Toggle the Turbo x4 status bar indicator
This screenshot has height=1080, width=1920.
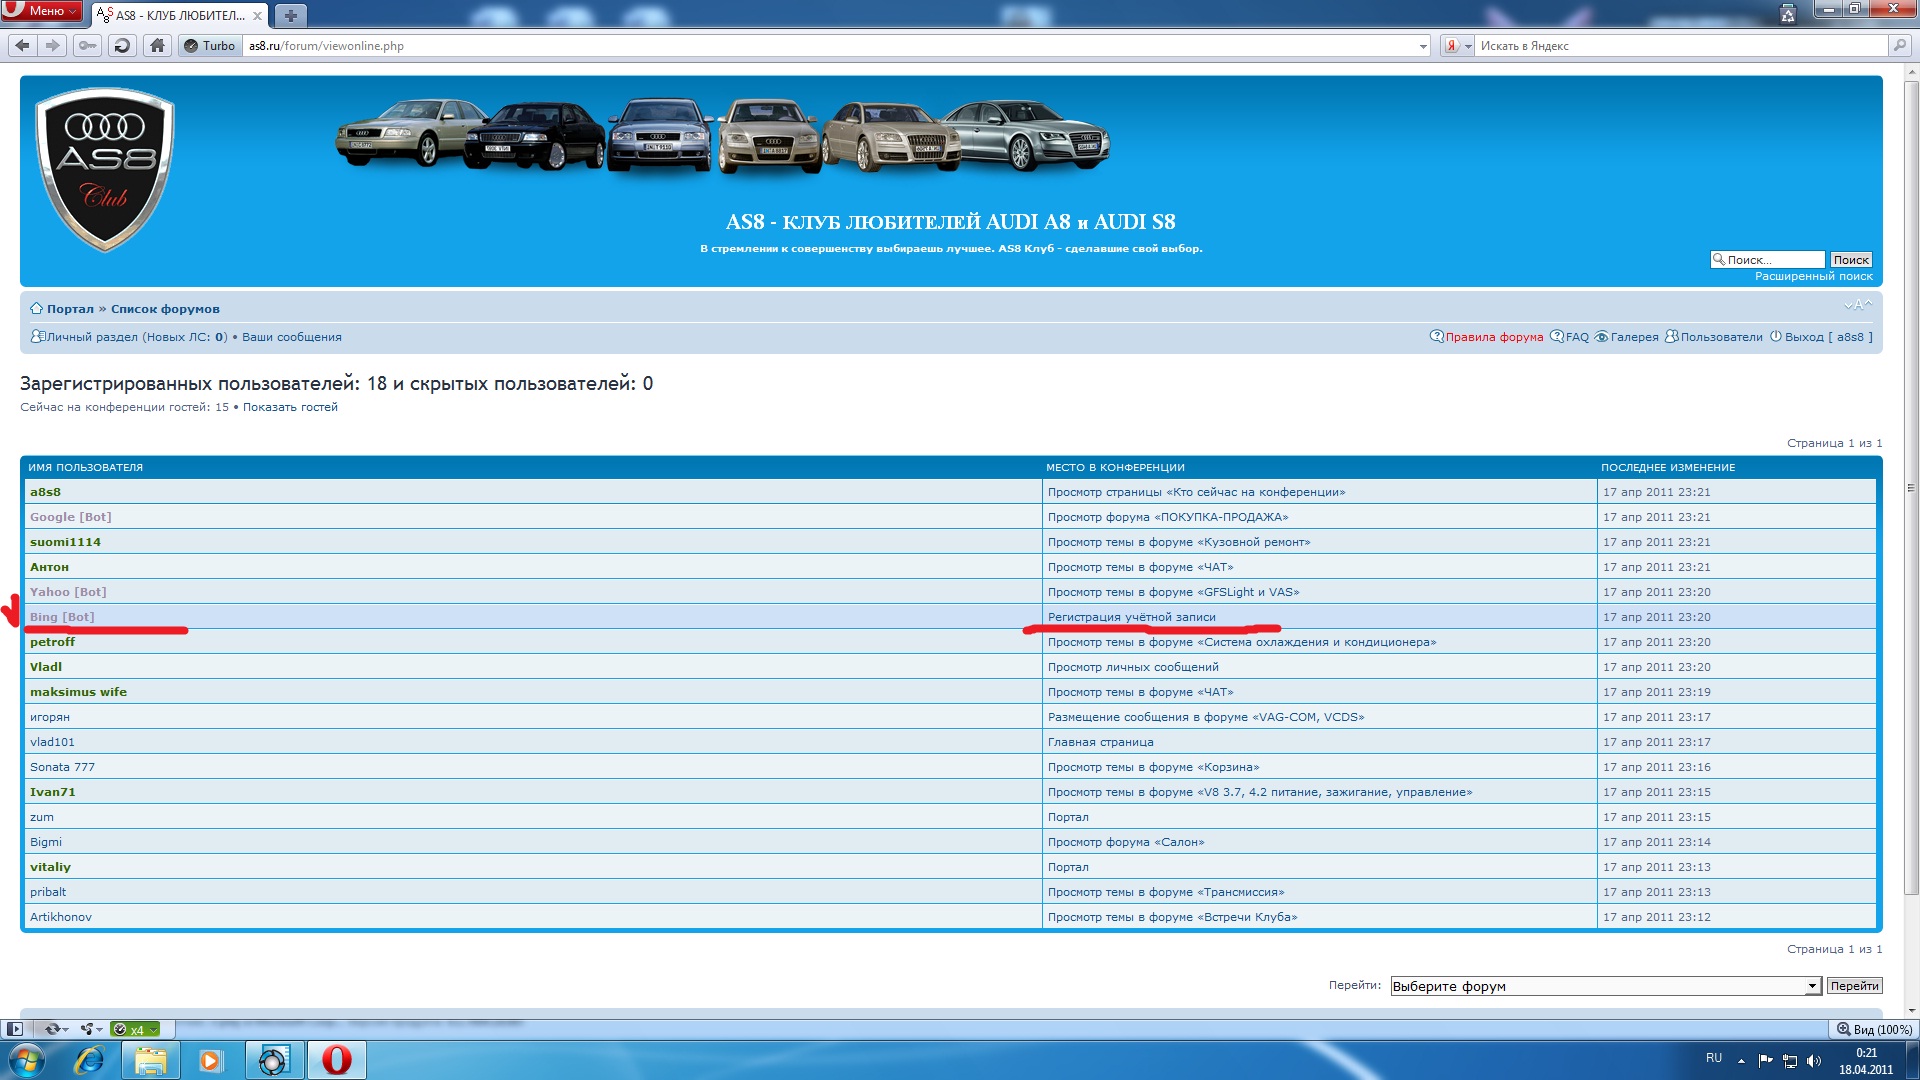[135, 1029]
